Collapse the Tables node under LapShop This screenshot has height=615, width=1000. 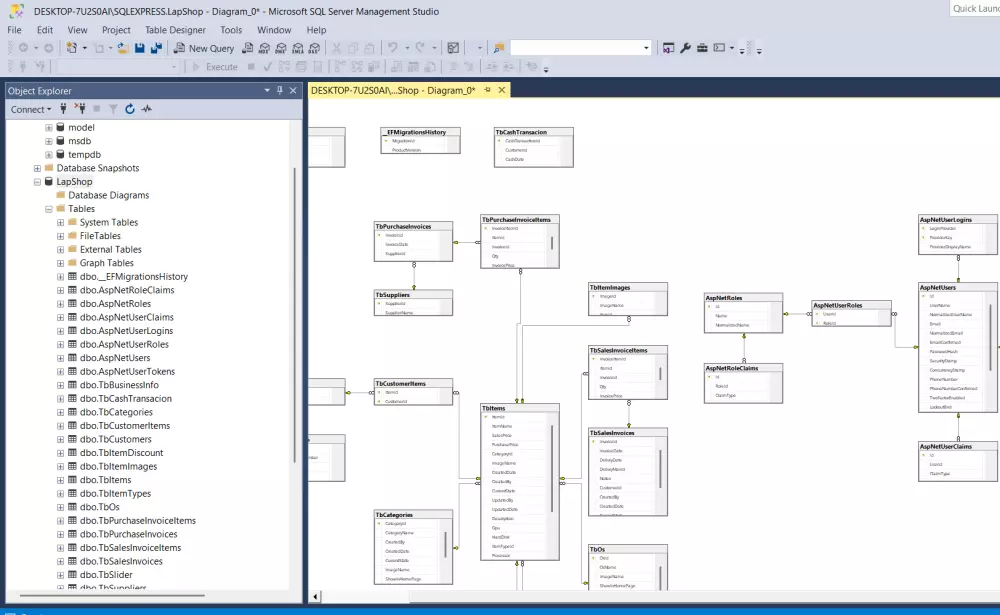pyautogui.click(x=48, y=208)
